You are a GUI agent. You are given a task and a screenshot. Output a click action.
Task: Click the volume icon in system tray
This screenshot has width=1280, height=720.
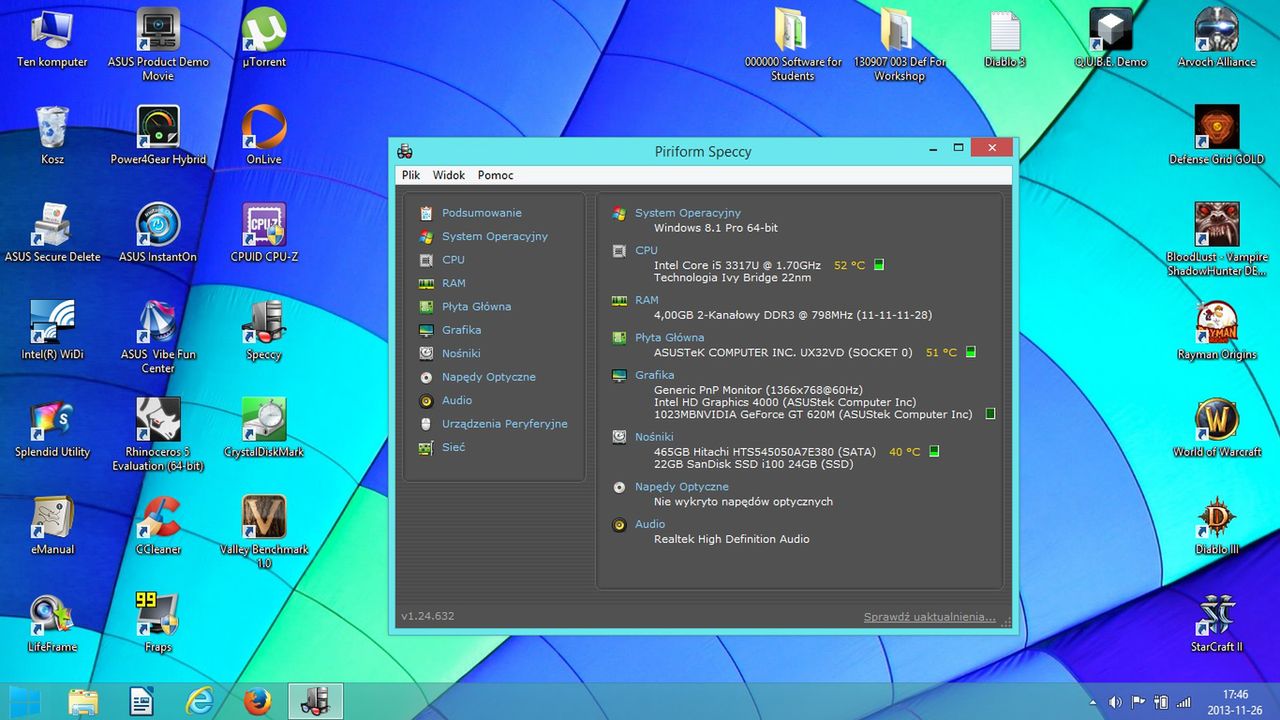(x=1115, y=702)
